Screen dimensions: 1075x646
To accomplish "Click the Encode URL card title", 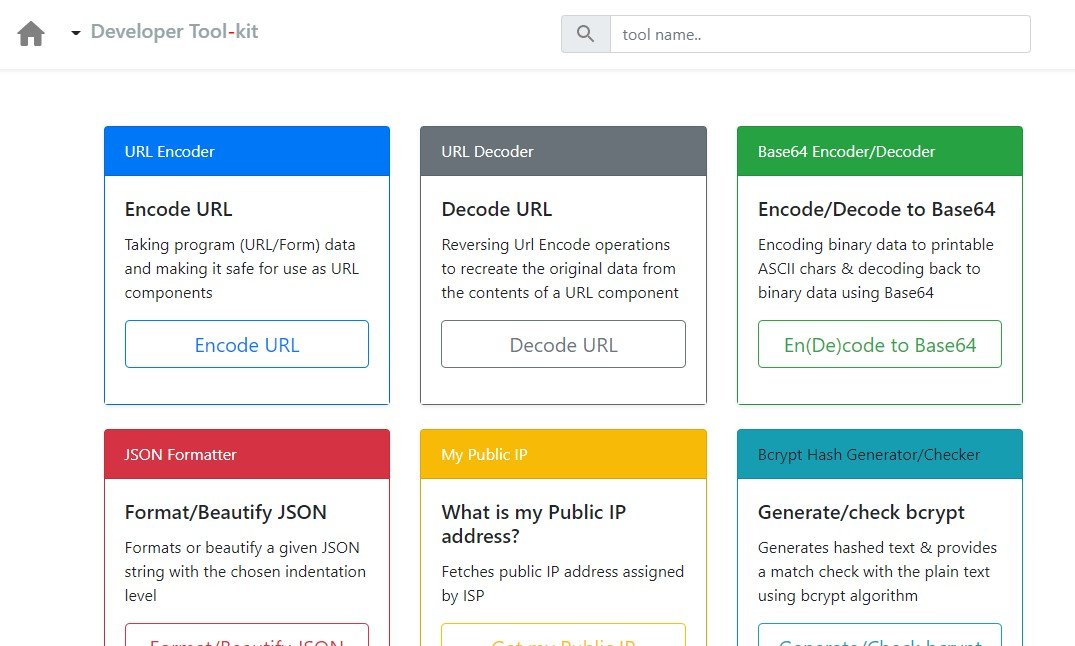I will click(x=178, y=209).
